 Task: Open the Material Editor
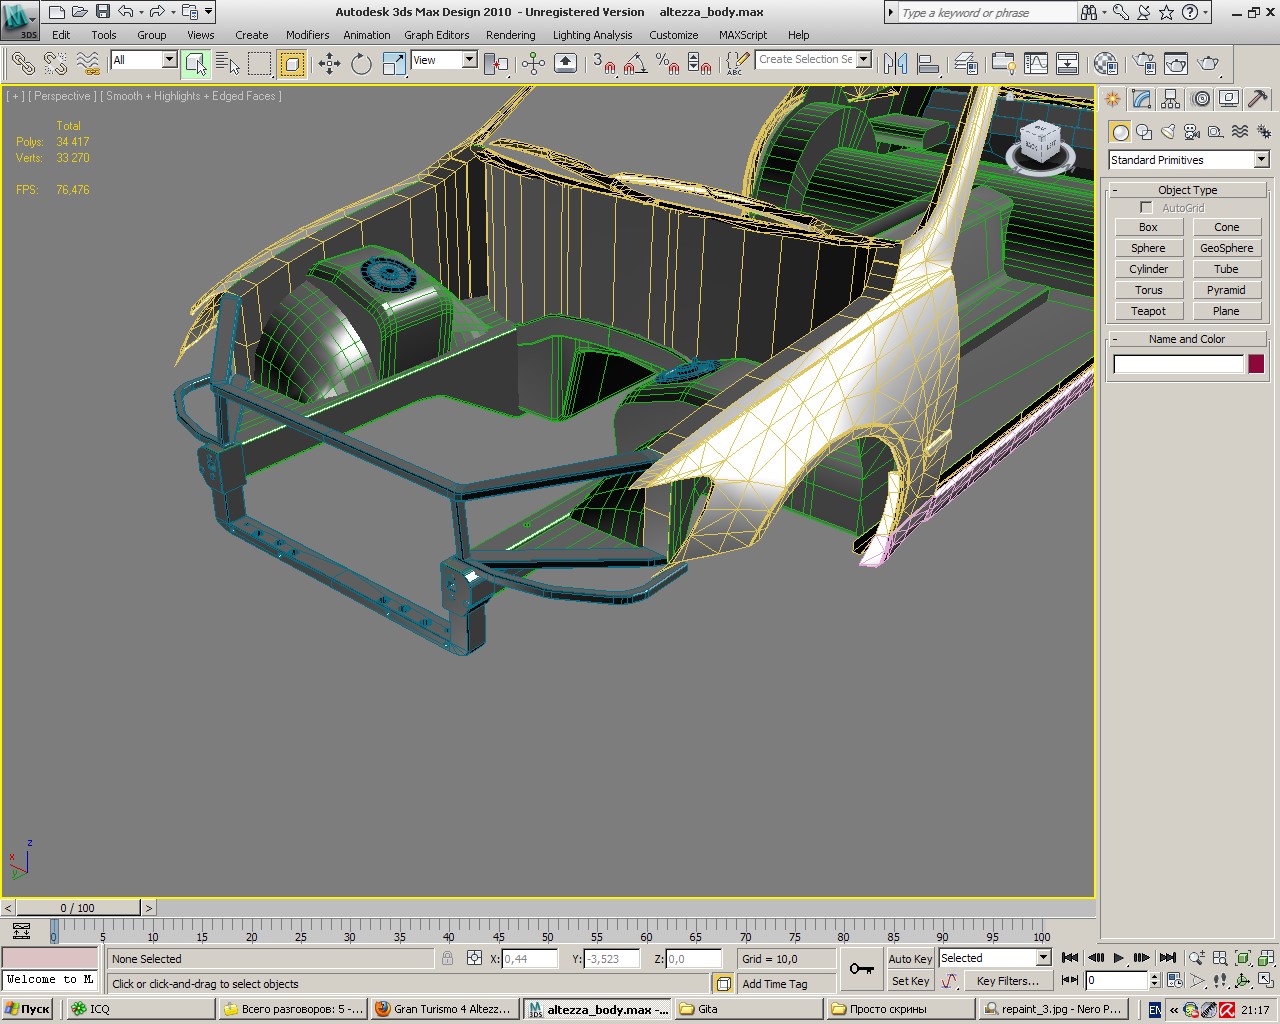point(1105,64)
